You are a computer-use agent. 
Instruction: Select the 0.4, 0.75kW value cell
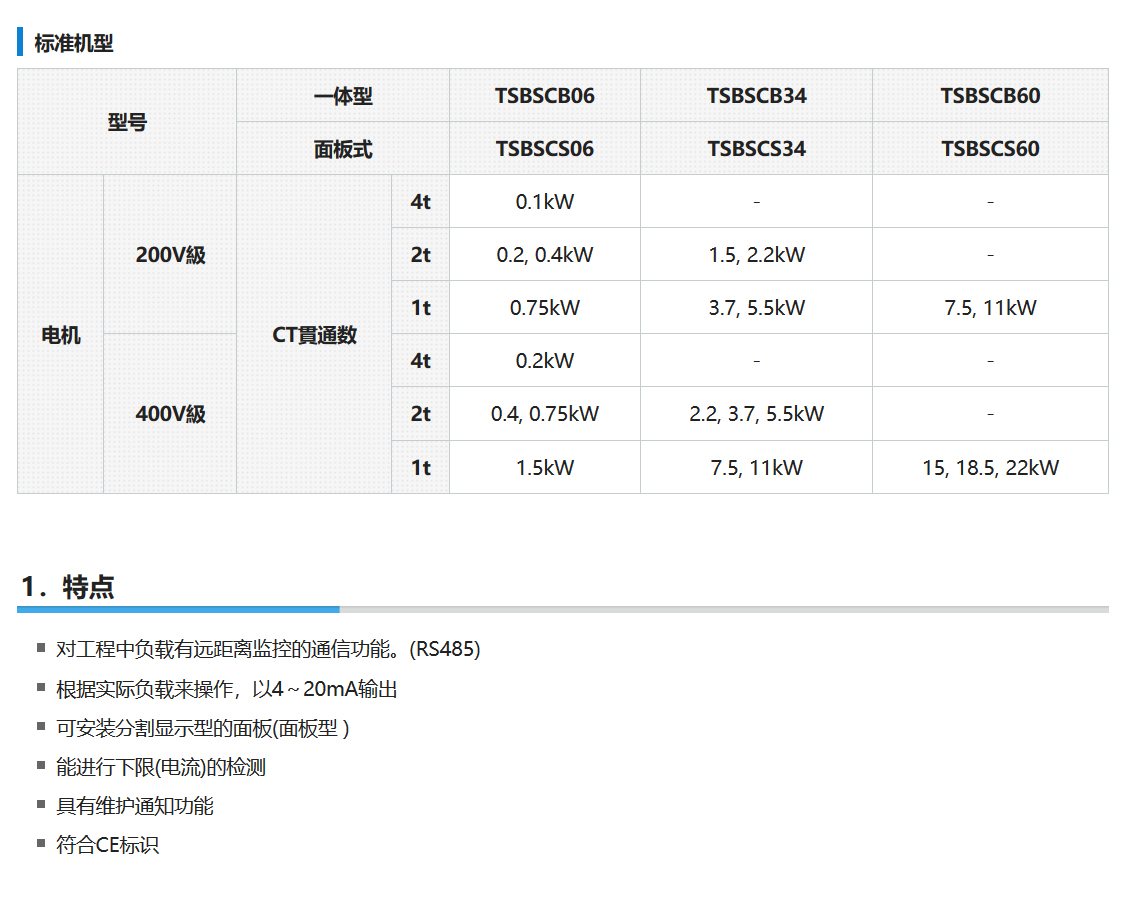545,413
